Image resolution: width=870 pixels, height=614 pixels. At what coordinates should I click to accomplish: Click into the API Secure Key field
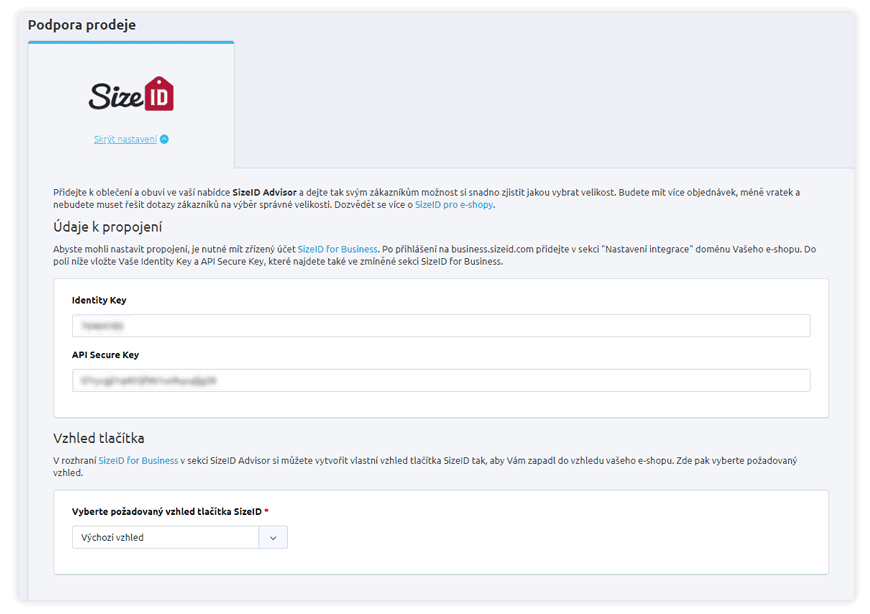(x=440, y=381)
